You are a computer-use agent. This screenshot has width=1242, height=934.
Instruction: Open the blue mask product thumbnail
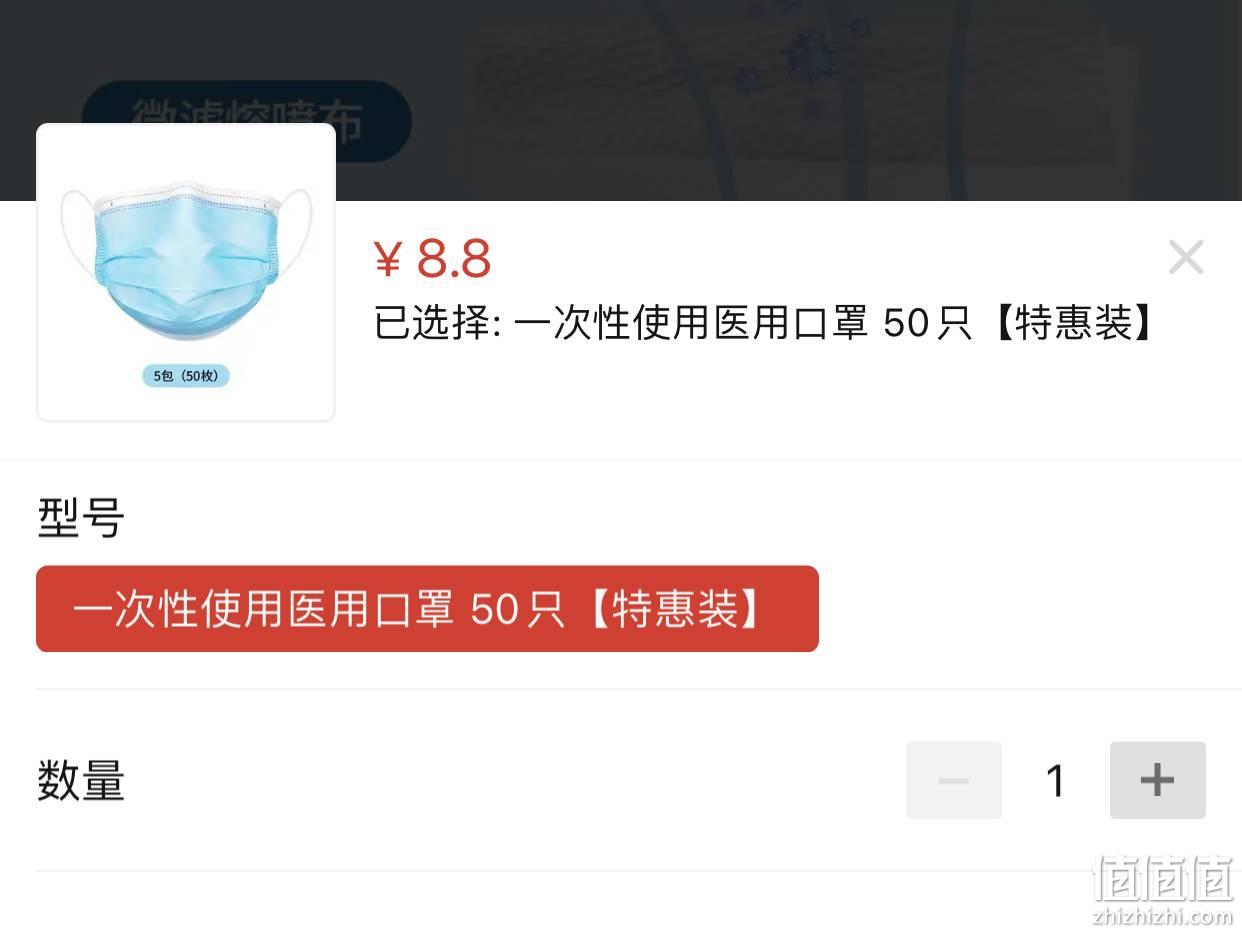click(186, 273)
